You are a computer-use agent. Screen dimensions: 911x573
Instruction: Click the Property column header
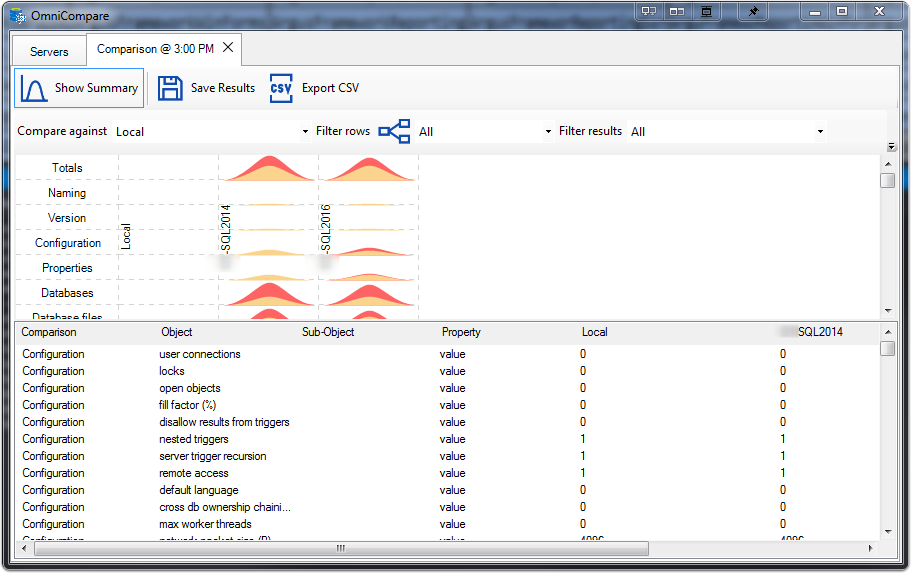461,332
